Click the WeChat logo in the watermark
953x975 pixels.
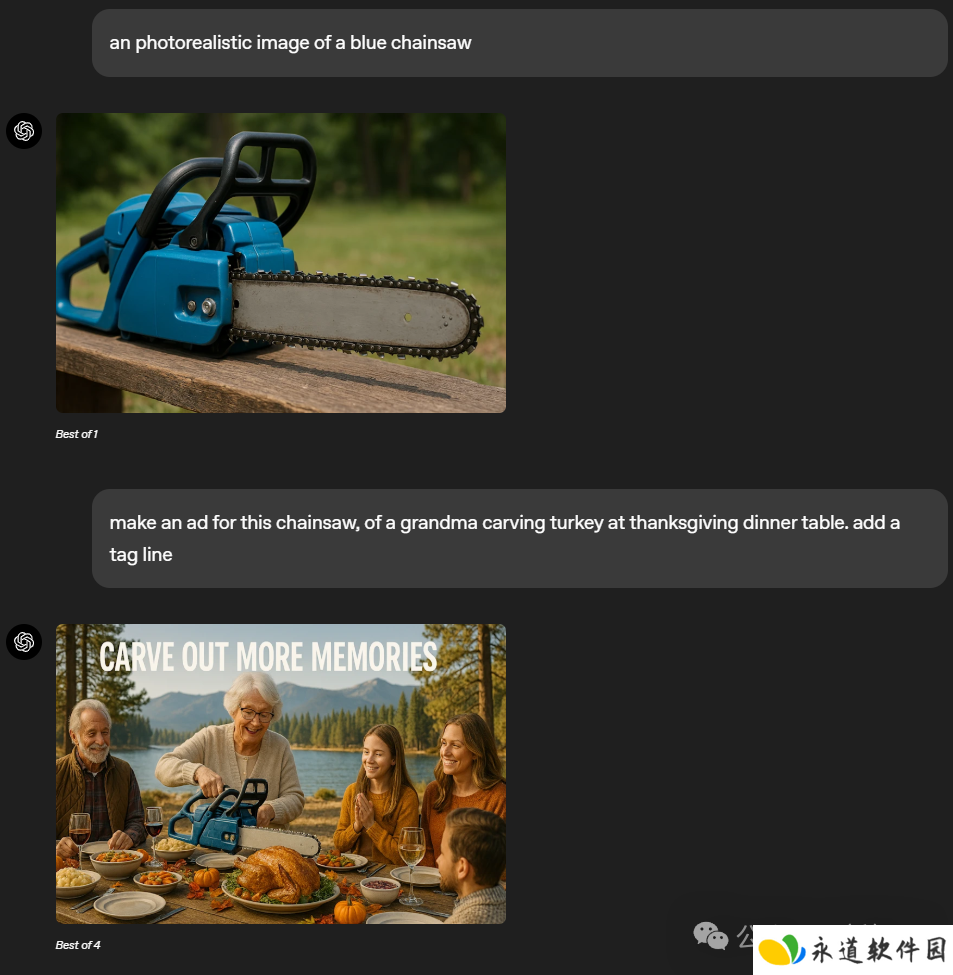click(x=711, y=936)
